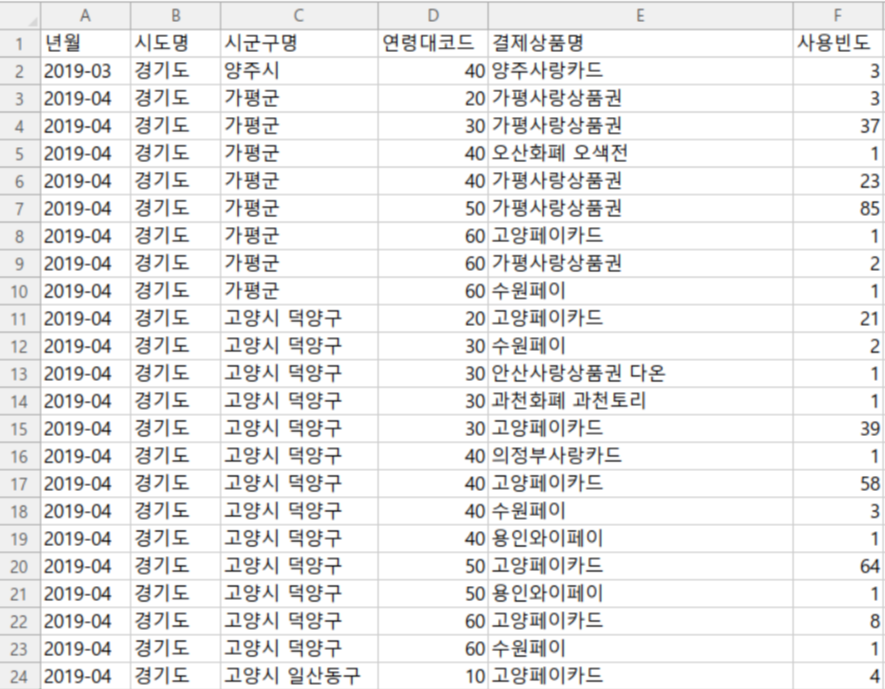Select 용인와이페이 in row 19

pyautogui.click(x=640, y=539)
